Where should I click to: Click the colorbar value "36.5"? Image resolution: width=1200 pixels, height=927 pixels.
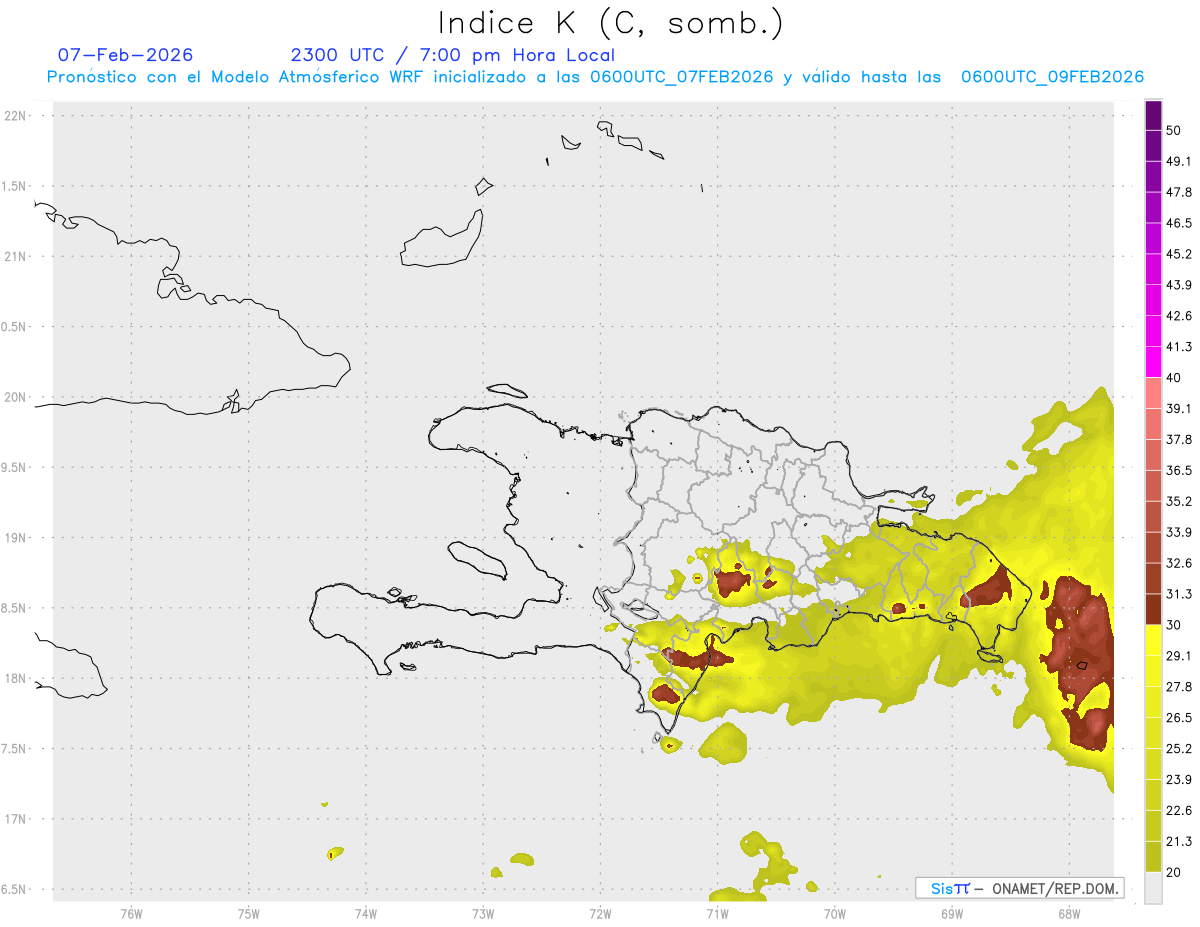1179,471
